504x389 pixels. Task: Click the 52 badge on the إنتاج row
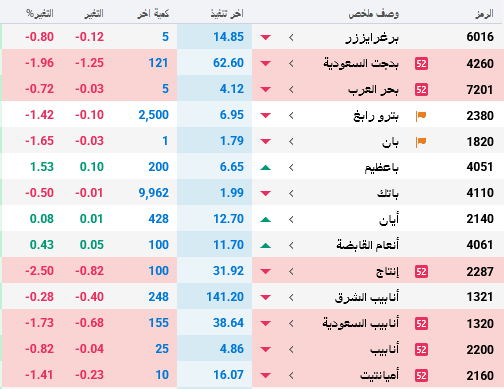click(x=421, y=271)
